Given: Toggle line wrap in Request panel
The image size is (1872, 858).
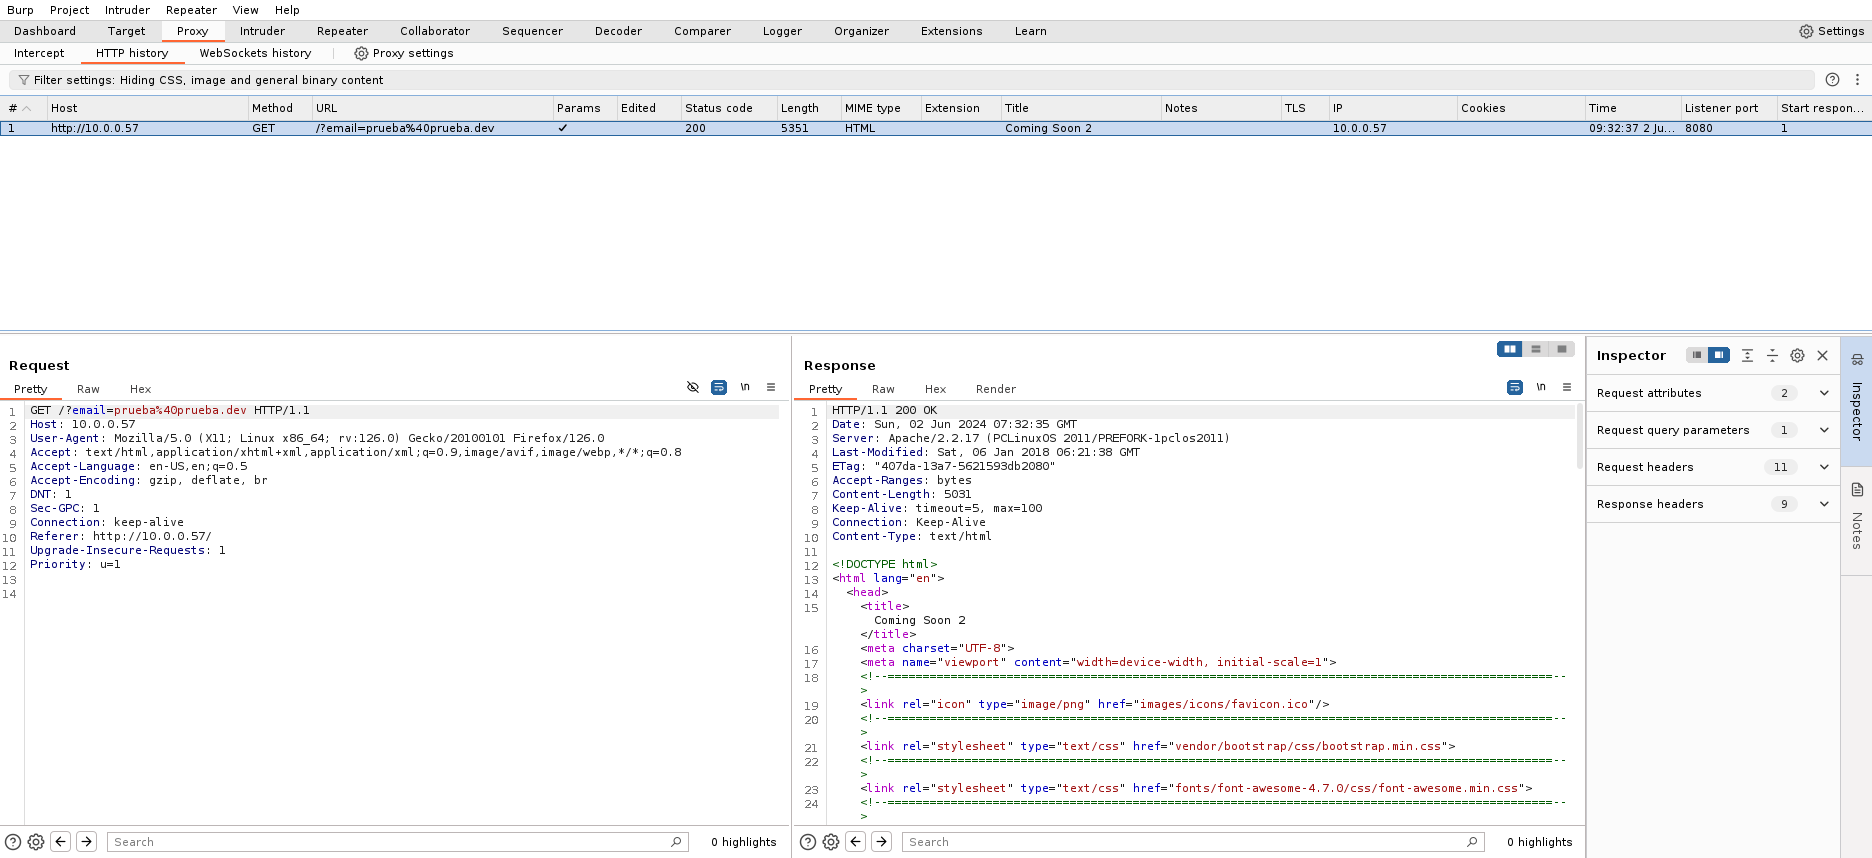Looking at the screenshot, I should click(719, 387).
